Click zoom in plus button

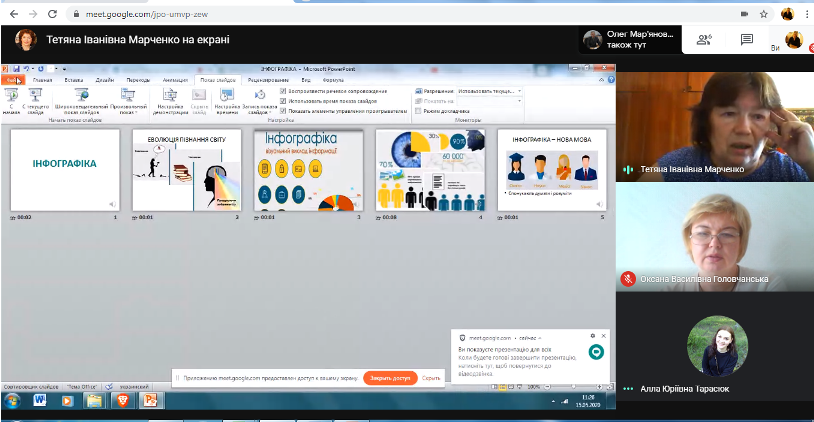point(599,387)
